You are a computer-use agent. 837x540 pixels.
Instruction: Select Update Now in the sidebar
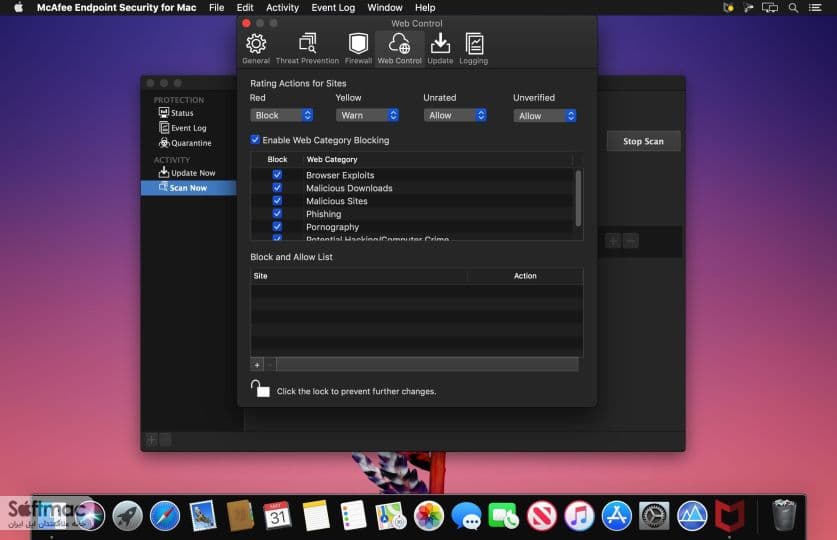(x=187, y=172)
